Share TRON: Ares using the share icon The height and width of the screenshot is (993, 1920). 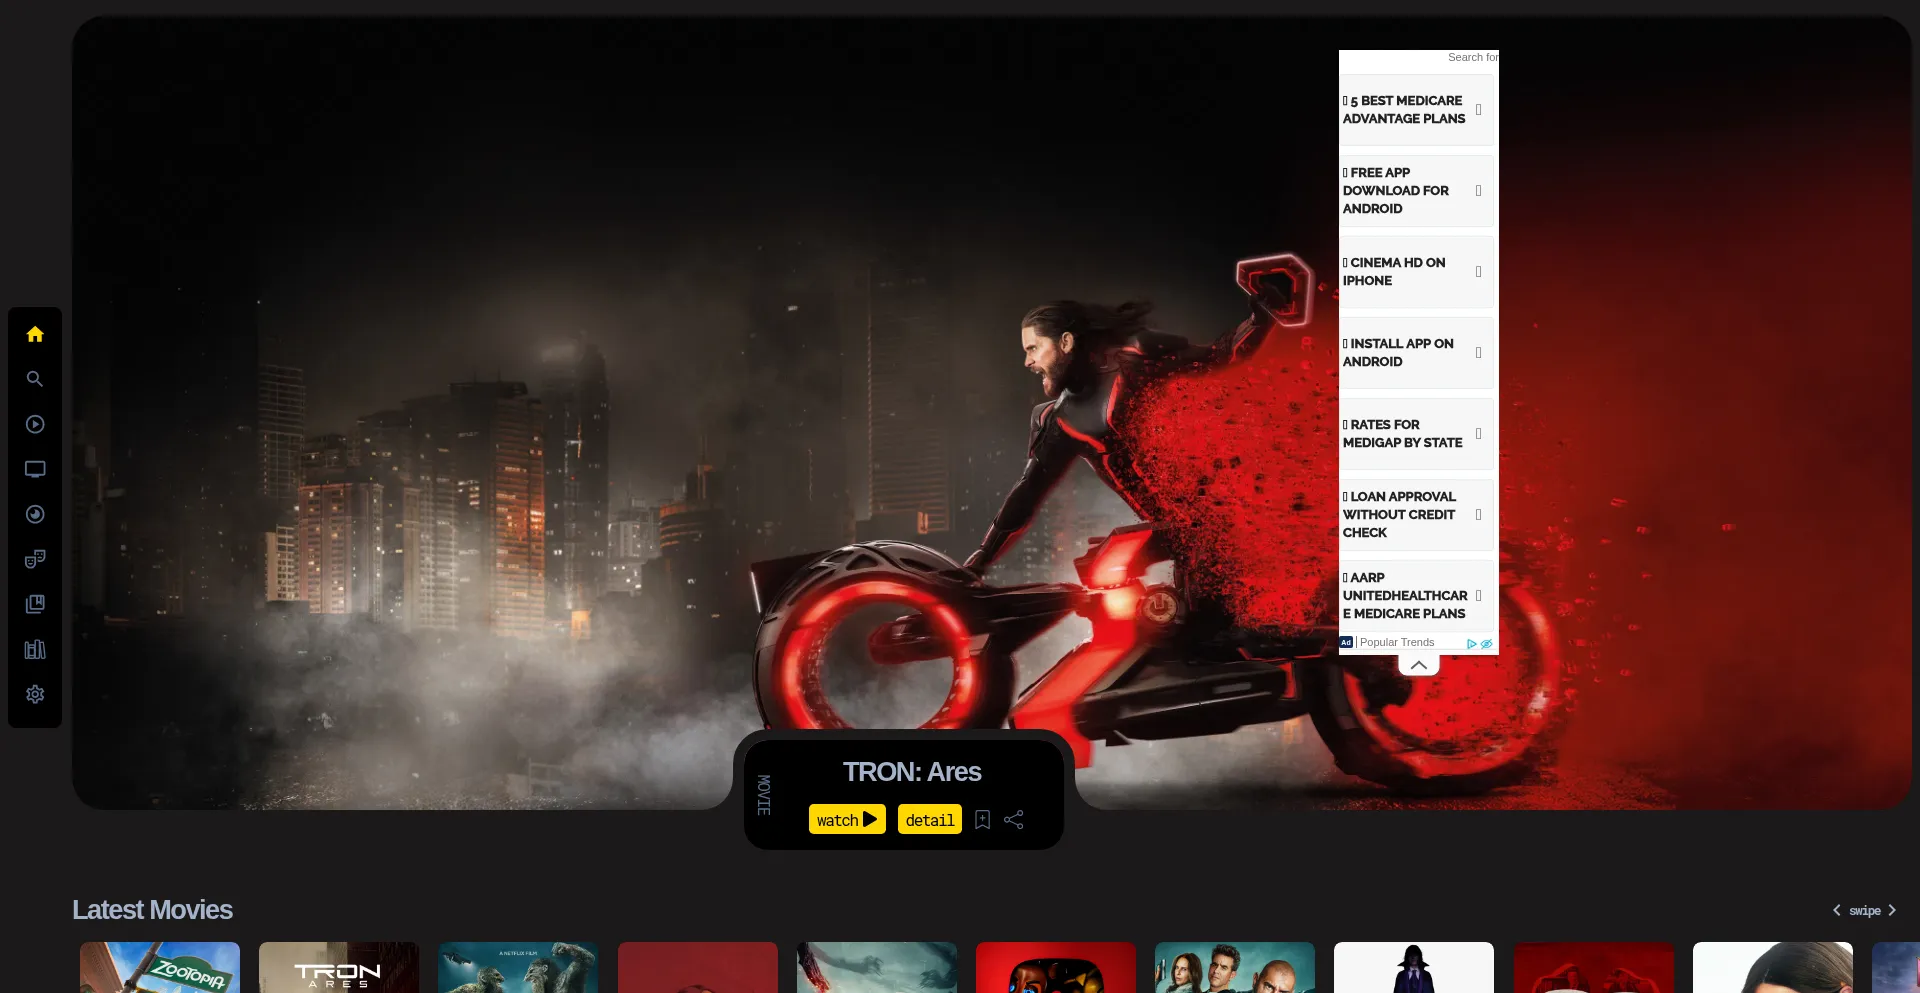[1014, 820]
